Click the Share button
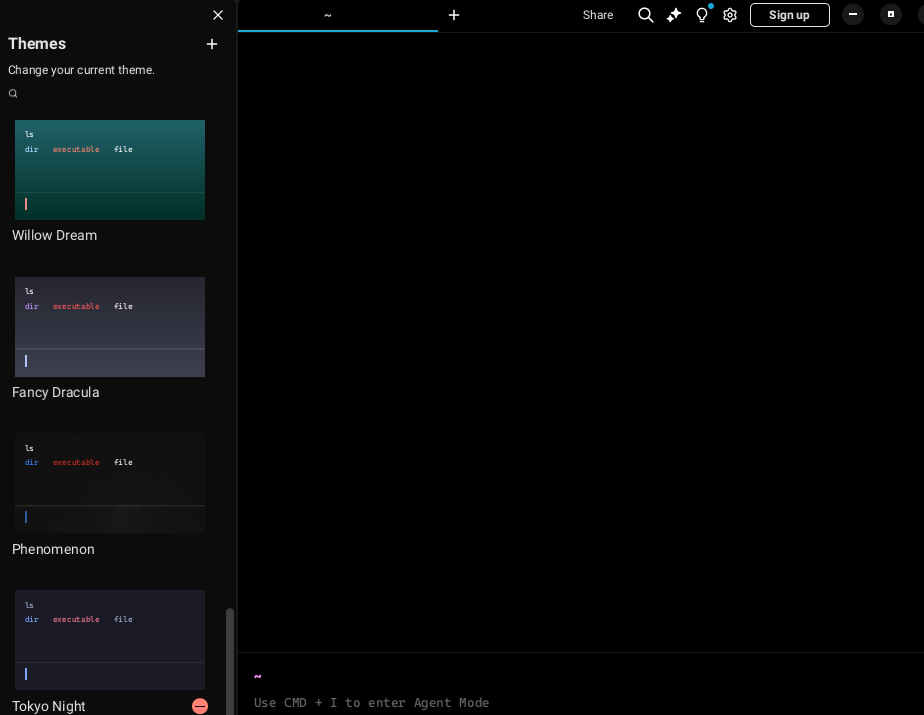This screenshot has width=924, height=715. point(598,15)
